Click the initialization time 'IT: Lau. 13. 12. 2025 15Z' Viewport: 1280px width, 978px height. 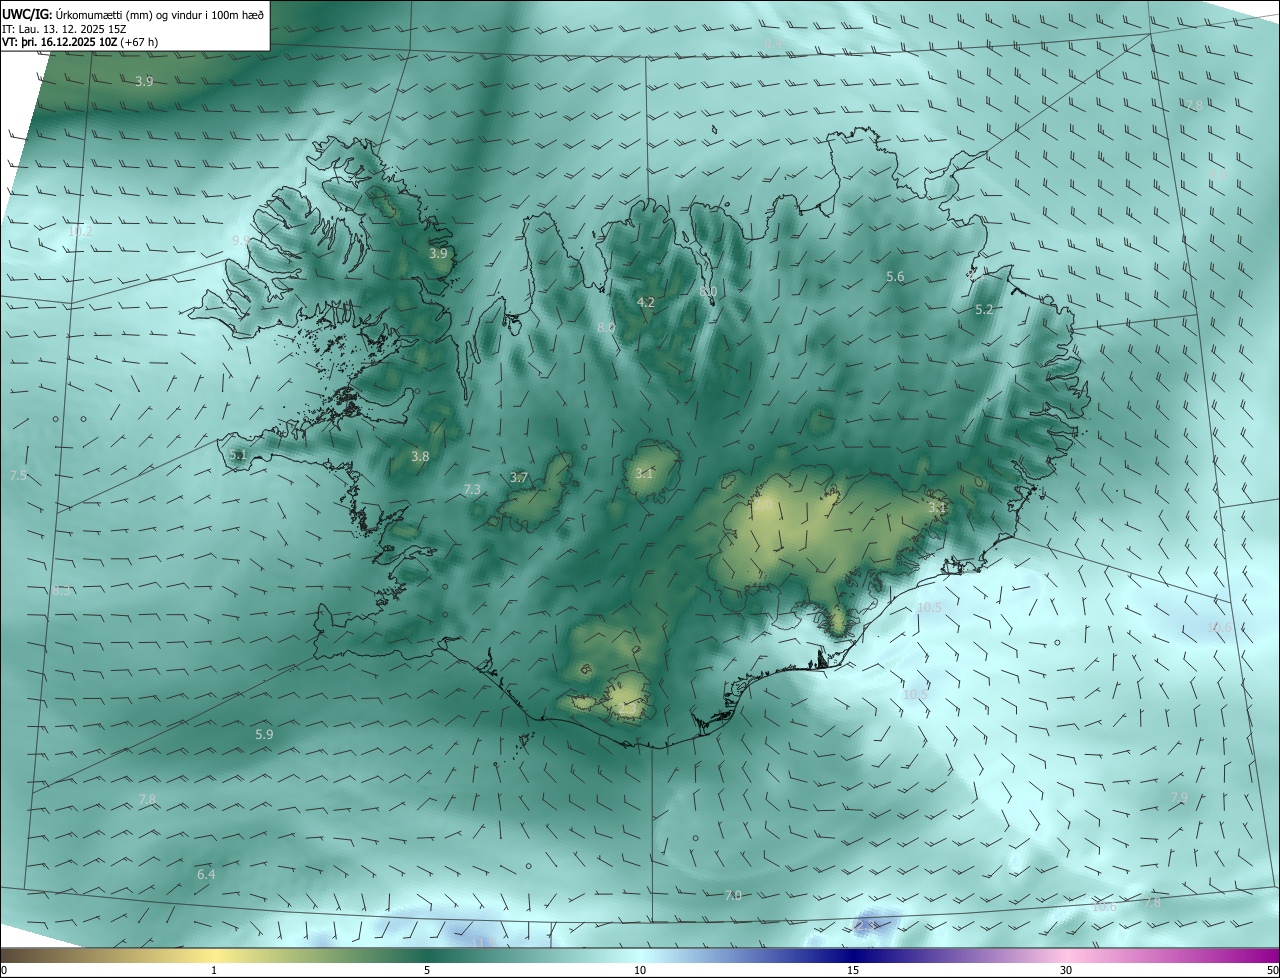point(64,29)
